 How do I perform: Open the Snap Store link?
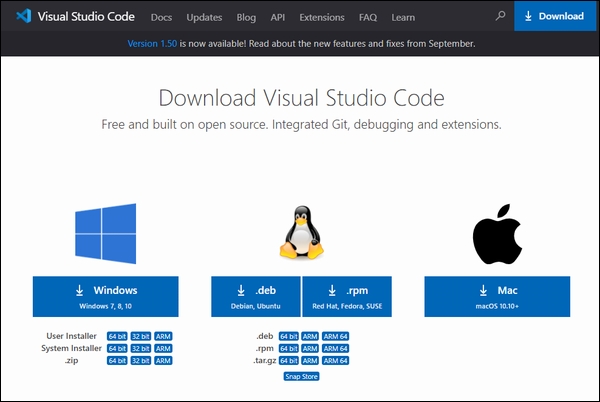coord(302,376)
